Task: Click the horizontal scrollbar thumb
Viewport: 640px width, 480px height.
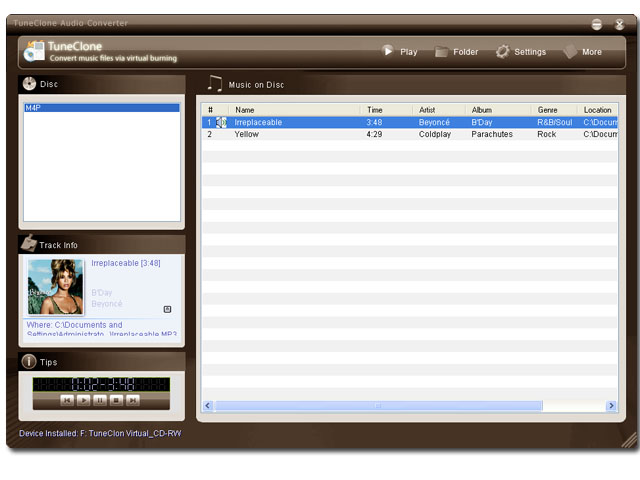Action: tap(378, 405)
